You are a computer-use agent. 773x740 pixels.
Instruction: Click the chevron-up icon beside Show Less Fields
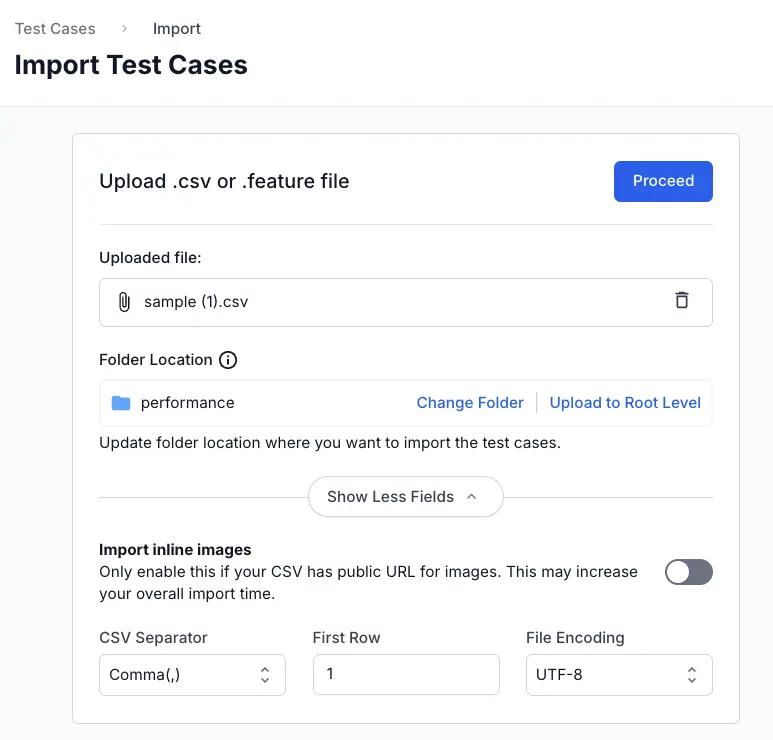pyautogui.click(x=472, y=496)
